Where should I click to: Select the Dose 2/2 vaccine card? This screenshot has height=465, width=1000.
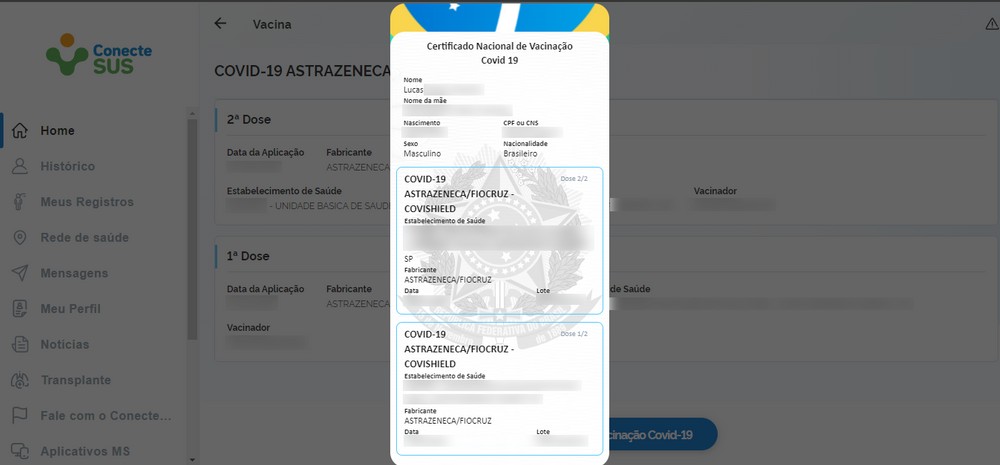pyautogui.click(x=499, y=240)
